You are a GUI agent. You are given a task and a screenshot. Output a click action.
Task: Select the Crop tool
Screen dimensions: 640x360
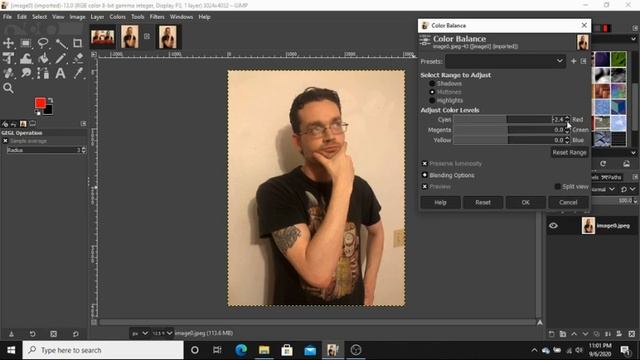78,43
